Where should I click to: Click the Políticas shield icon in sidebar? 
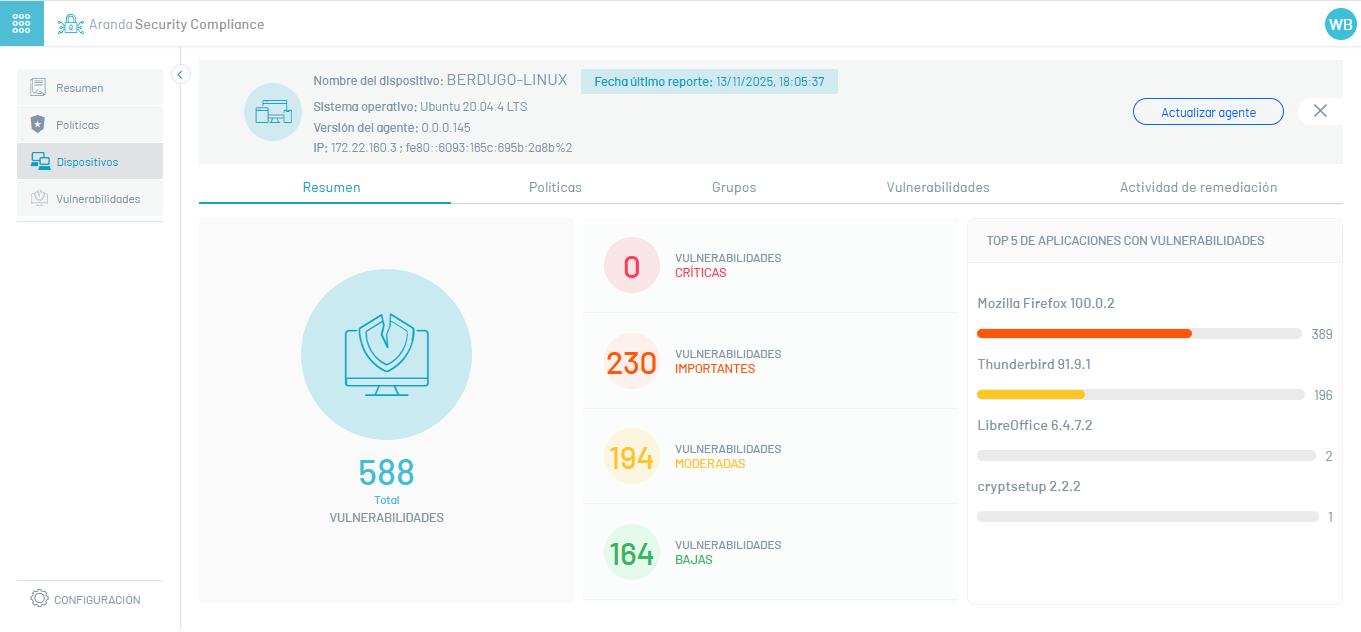click(38, 125)
